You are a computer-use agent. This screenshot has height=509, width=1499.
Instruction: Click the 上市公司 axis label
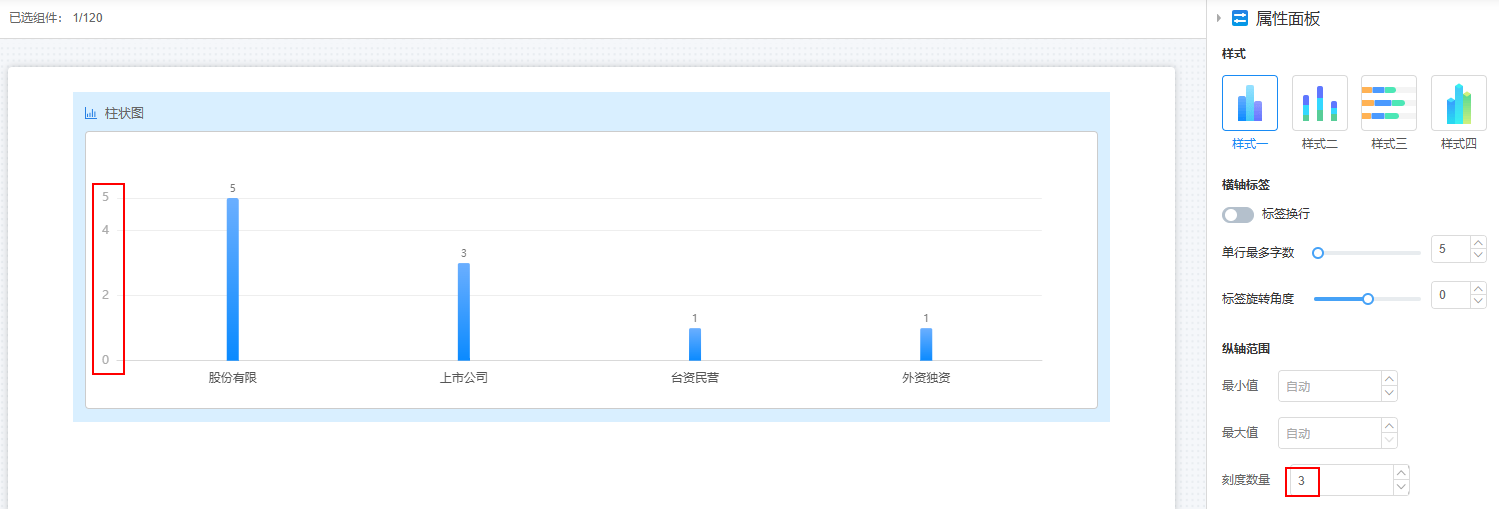[464, 378]
